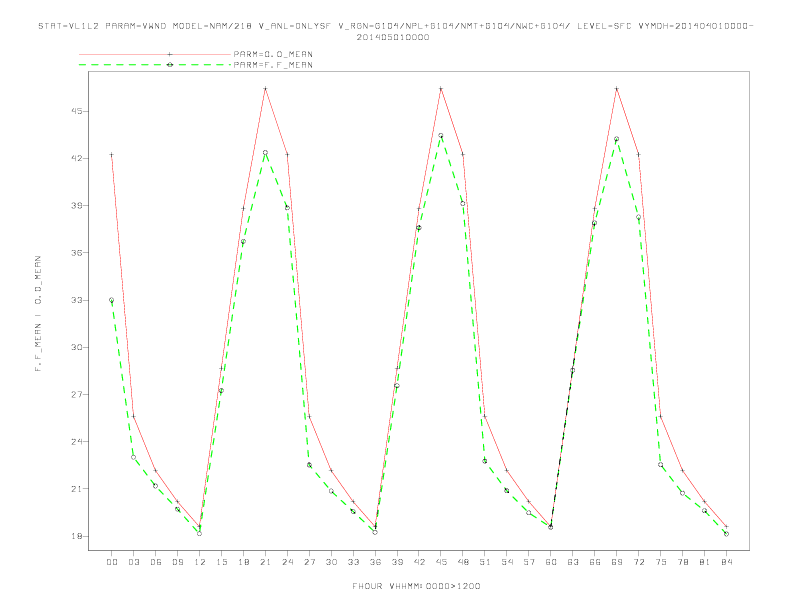792x612 pixels.
Task: Click the y-axis tick label 24
Action: pyautogui.click(x=77, y=441)
